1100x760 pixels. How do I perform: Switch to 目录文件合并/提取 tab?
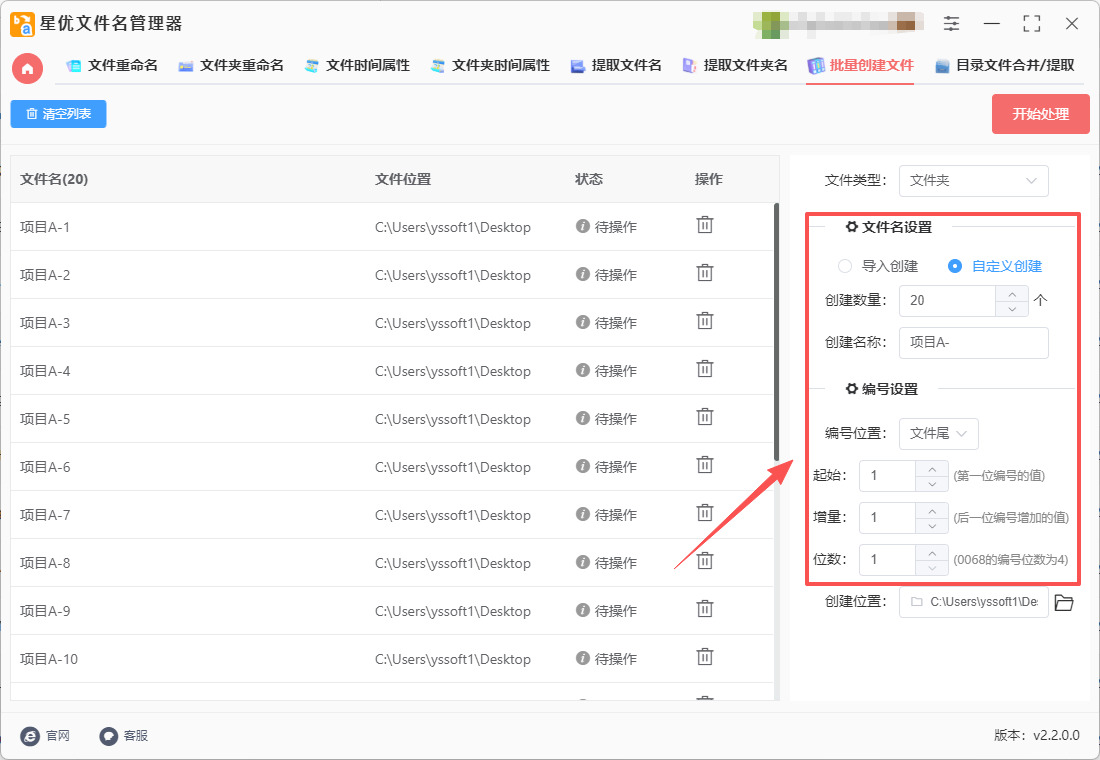1005,66
